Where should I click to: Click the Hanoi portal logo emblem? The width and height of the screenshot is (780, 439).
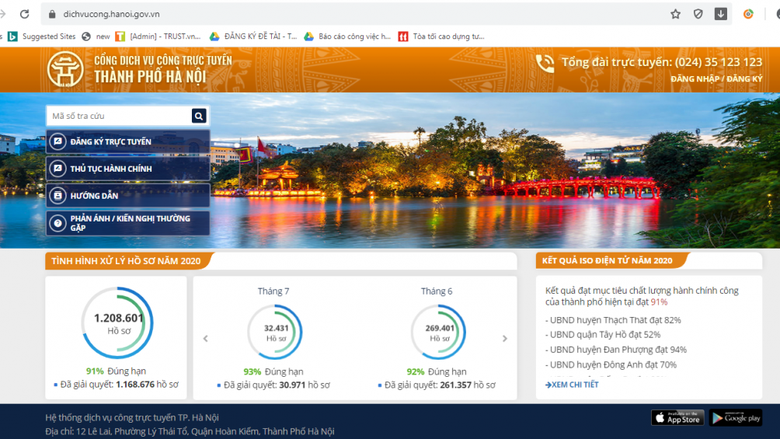click(x=66, y=69)
